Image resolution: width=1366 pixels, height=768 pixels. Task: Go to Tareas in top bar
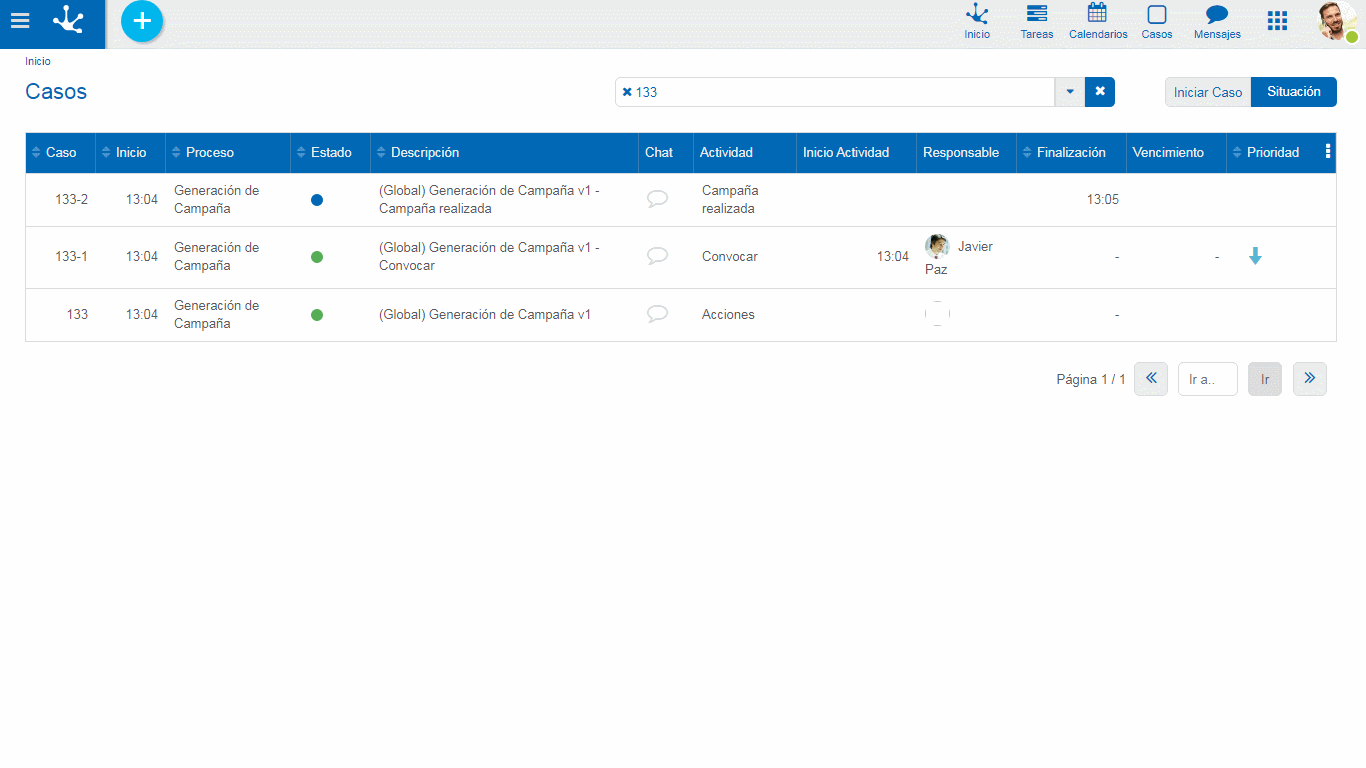pos(1037,21)
